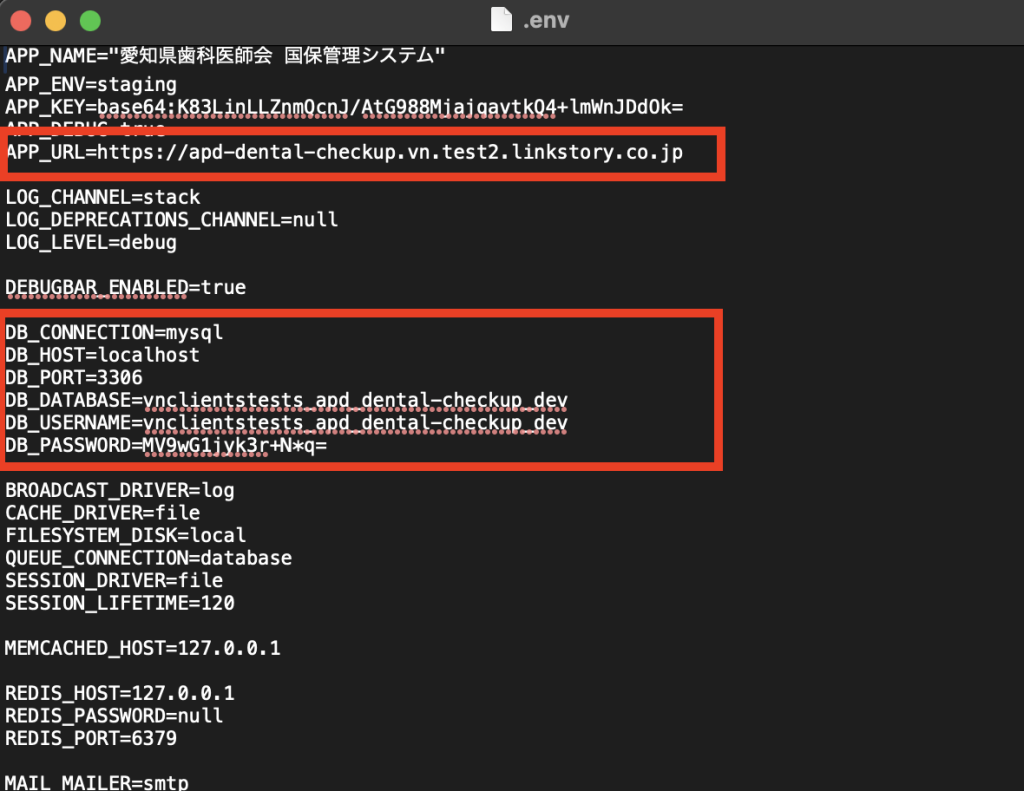Viewport: 1024px width, 791px height.
Task: Click the REDIS_PORT=6379 line
Action: 90,739
